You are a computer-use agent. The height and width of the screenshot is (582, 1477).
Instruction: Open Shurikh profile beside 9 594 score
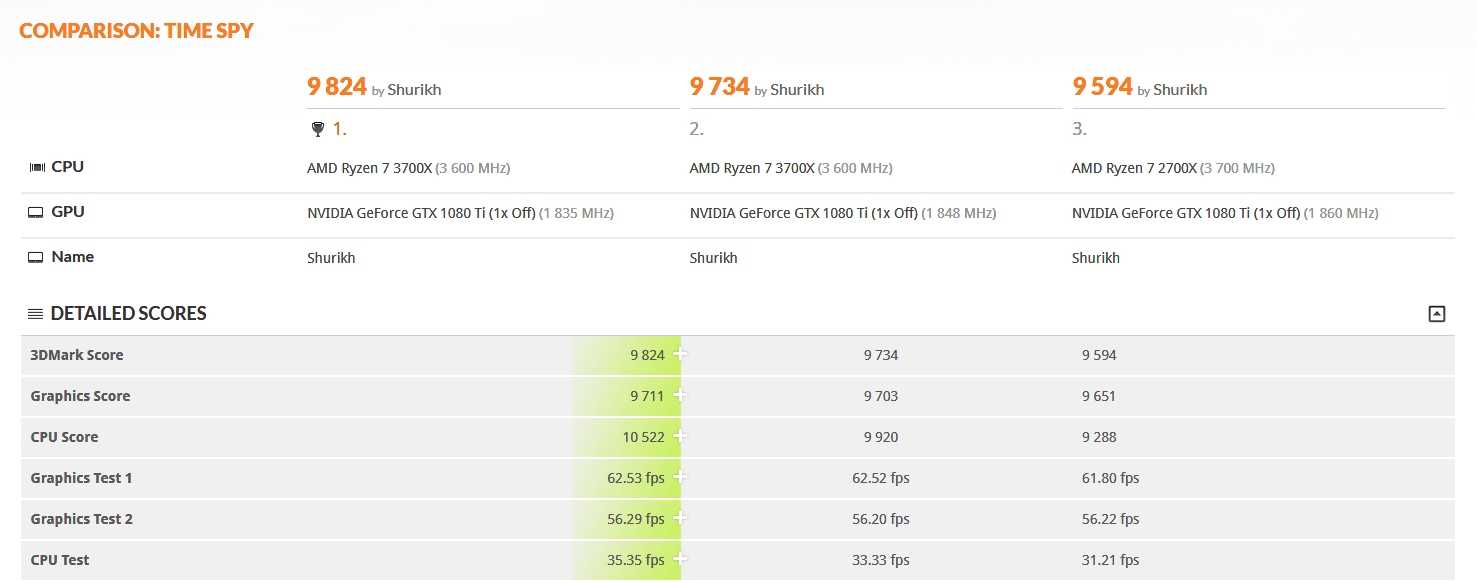pos(1180,90)
